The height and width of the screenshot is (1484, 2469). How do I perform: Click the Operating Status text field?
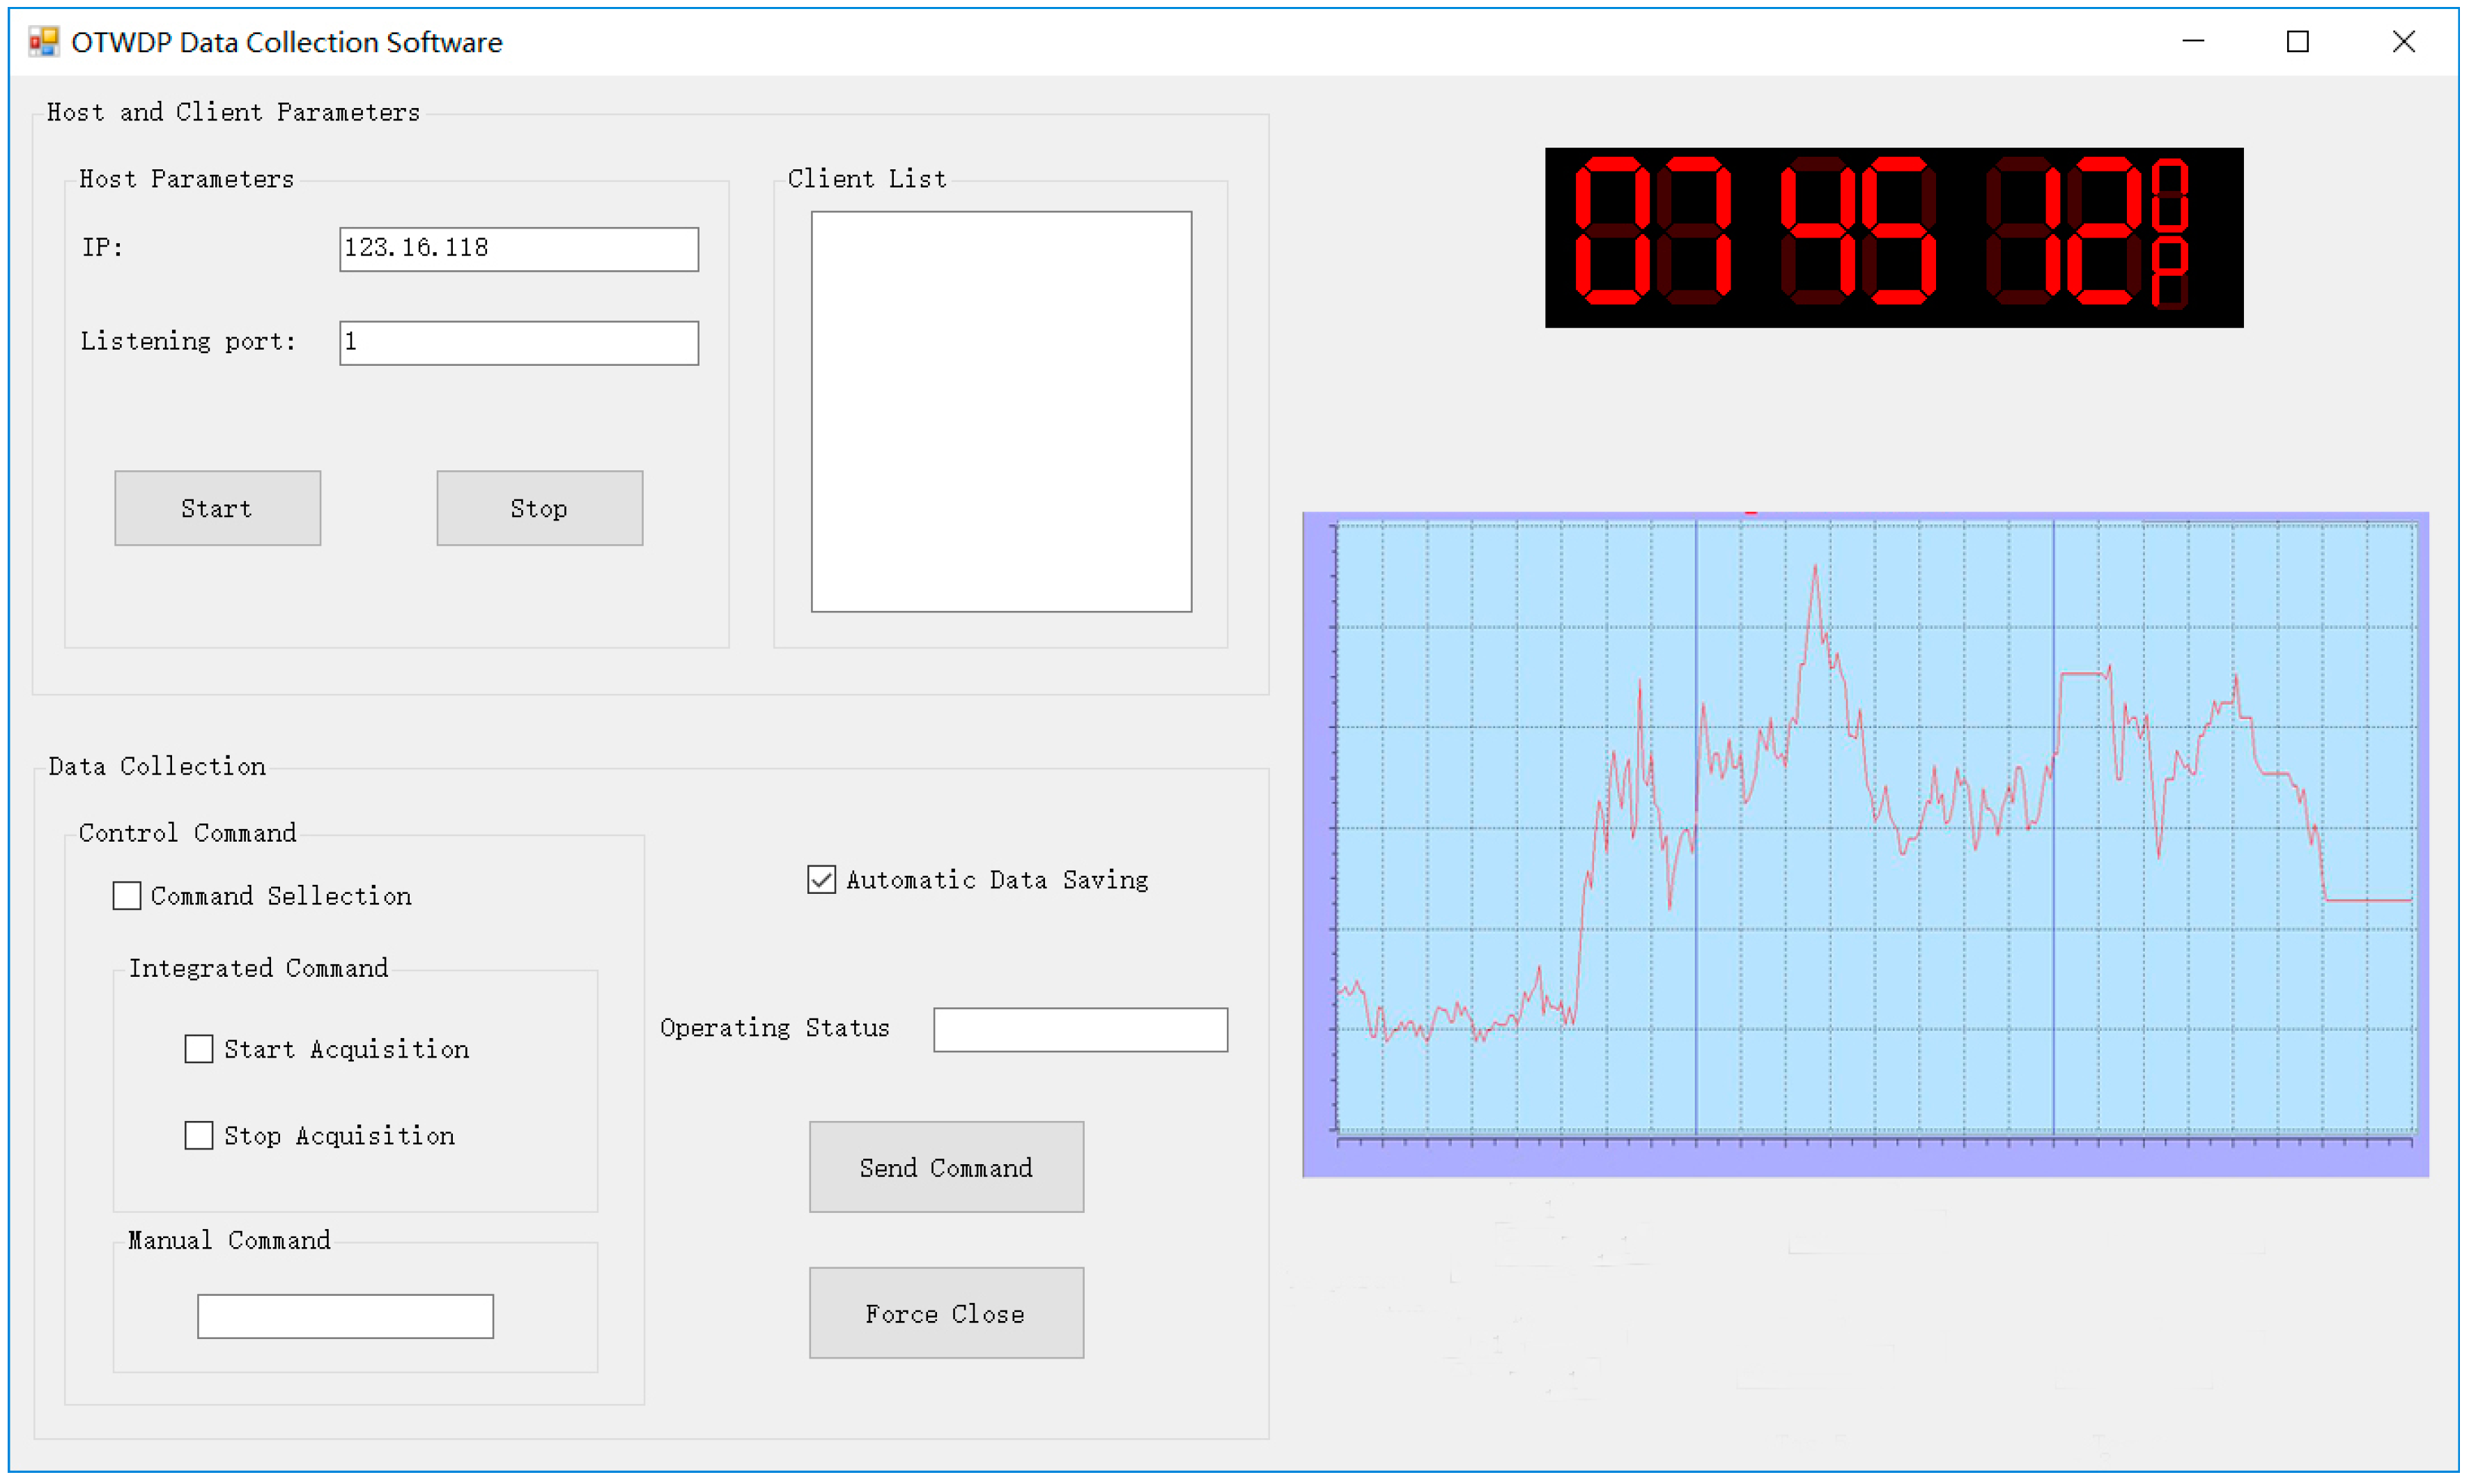point(1080,1030)
